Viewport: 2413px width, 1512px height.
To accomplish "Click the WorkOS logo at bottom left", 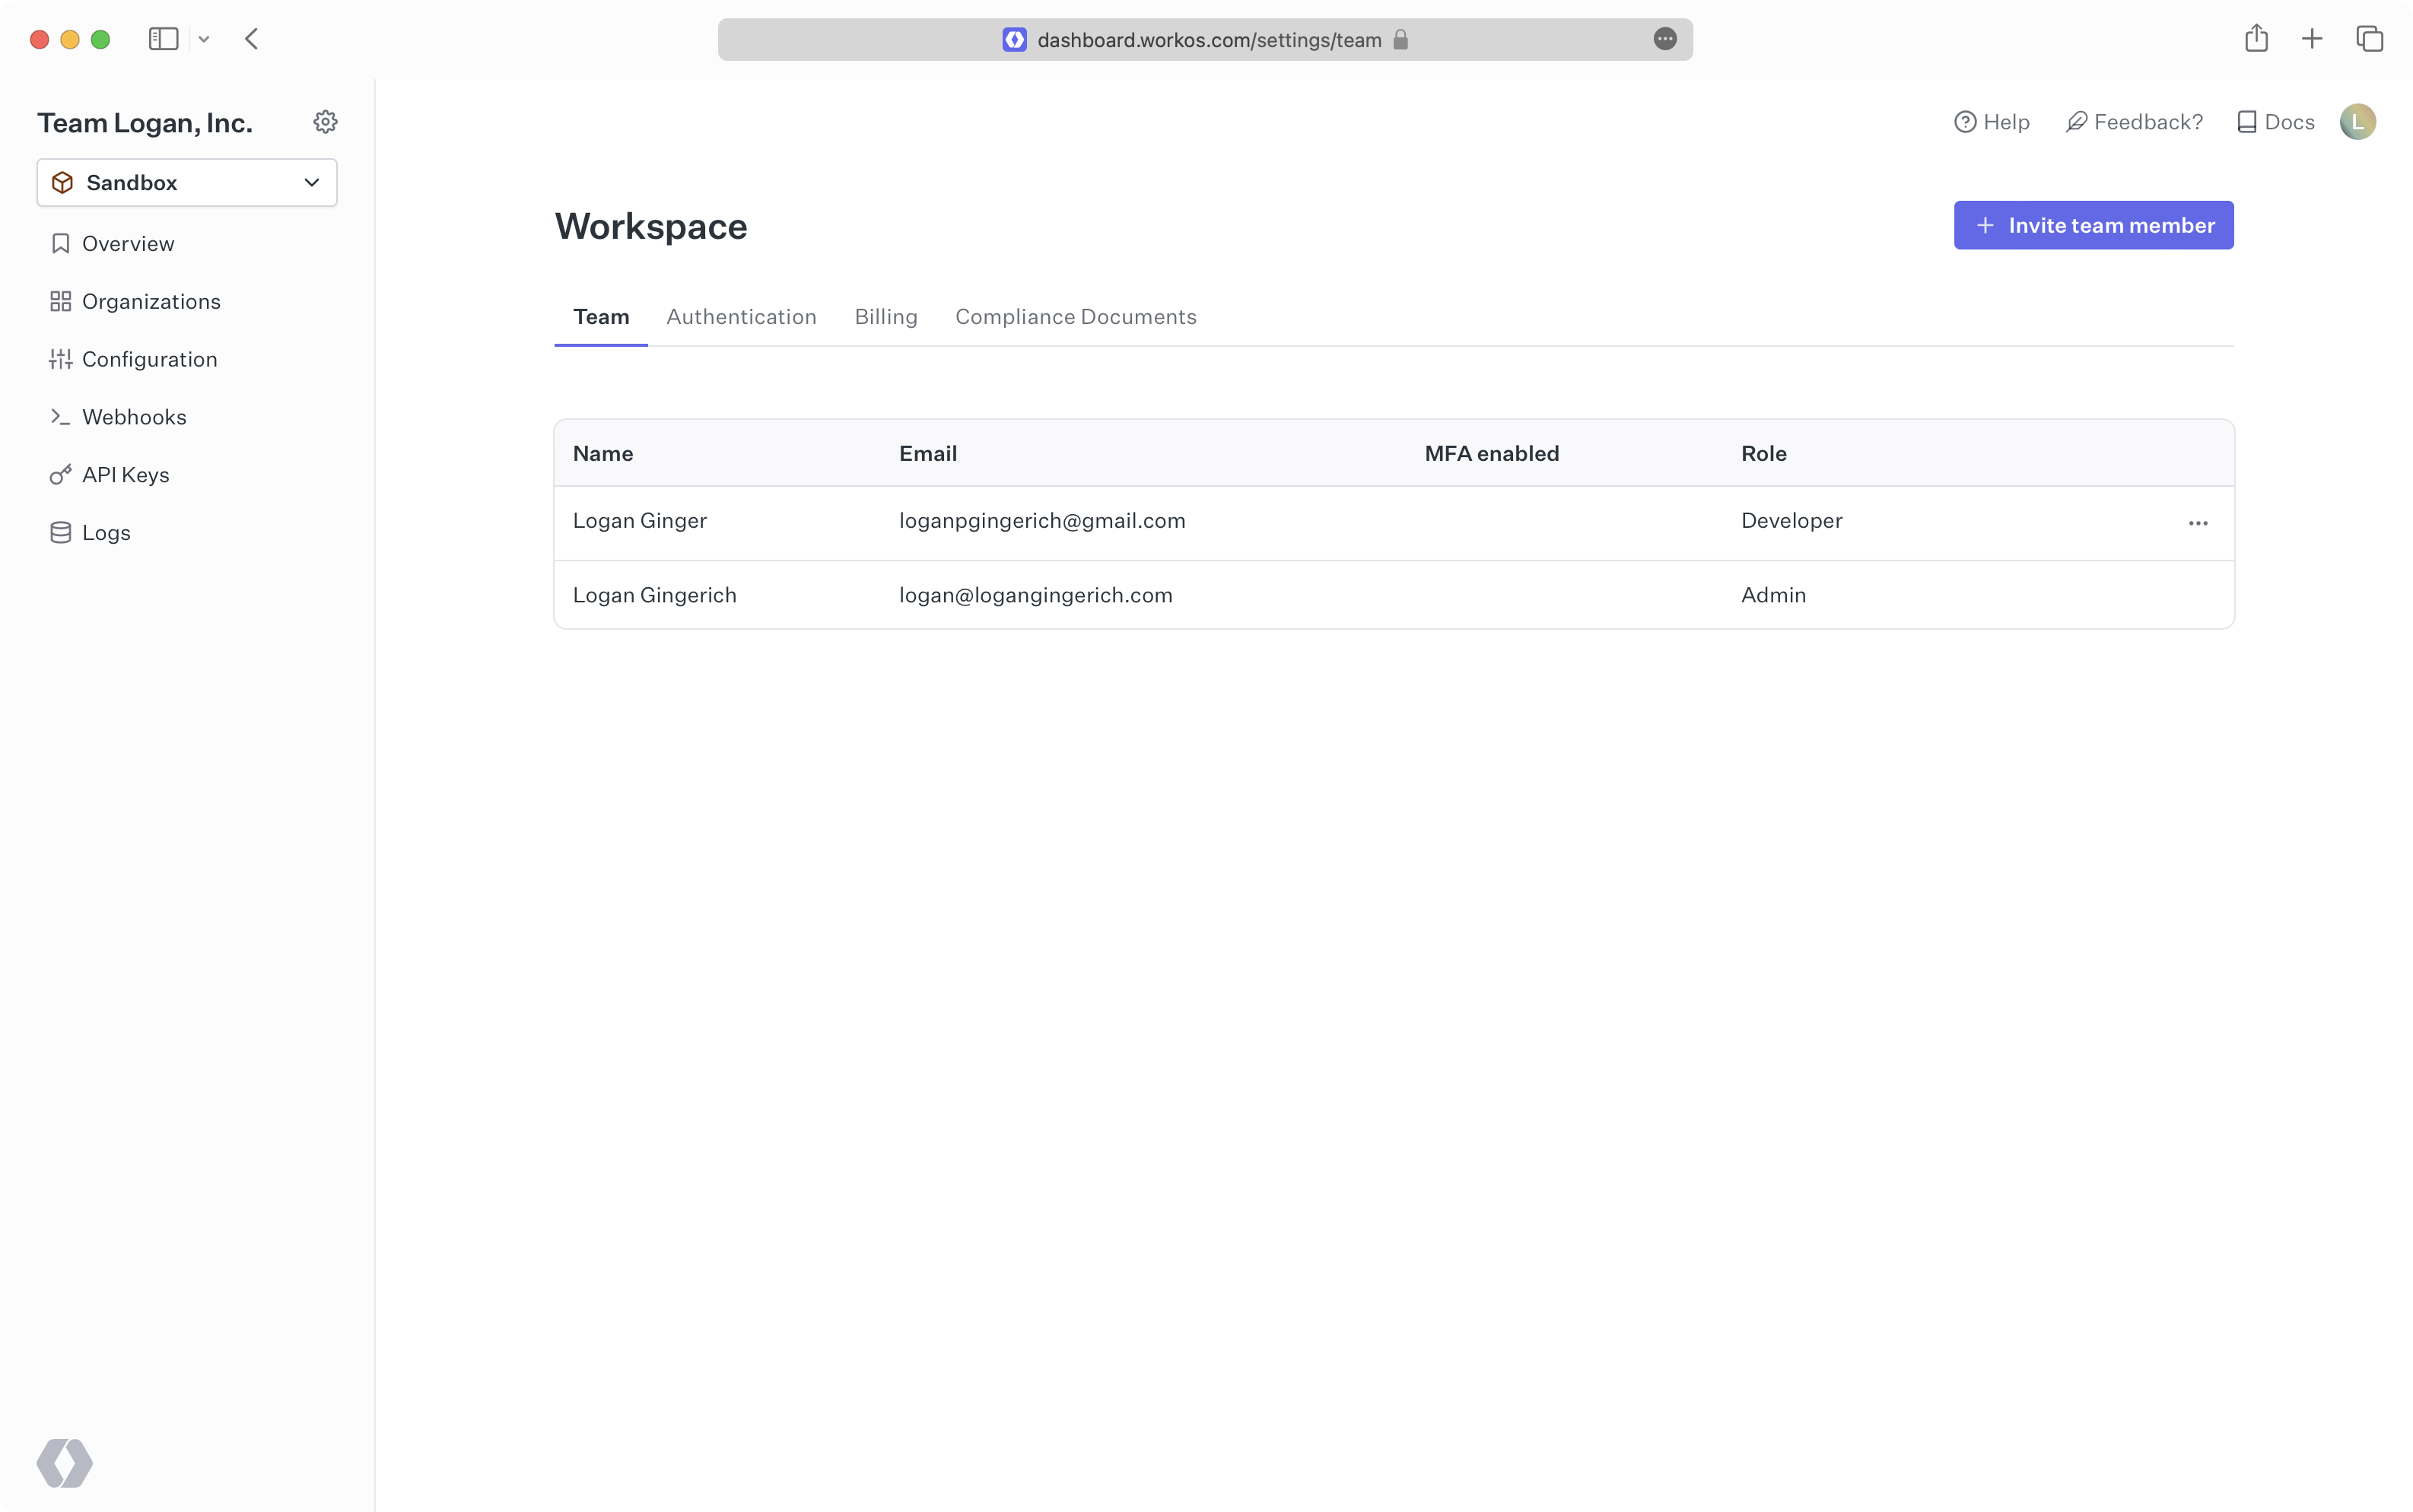I will [65, 1463].
